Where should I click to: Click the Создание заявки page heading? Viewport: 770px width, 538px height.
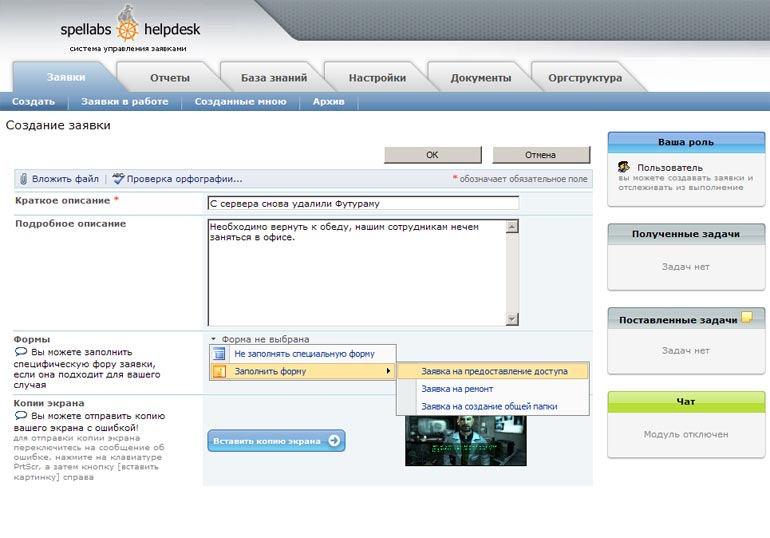(58, 125)
